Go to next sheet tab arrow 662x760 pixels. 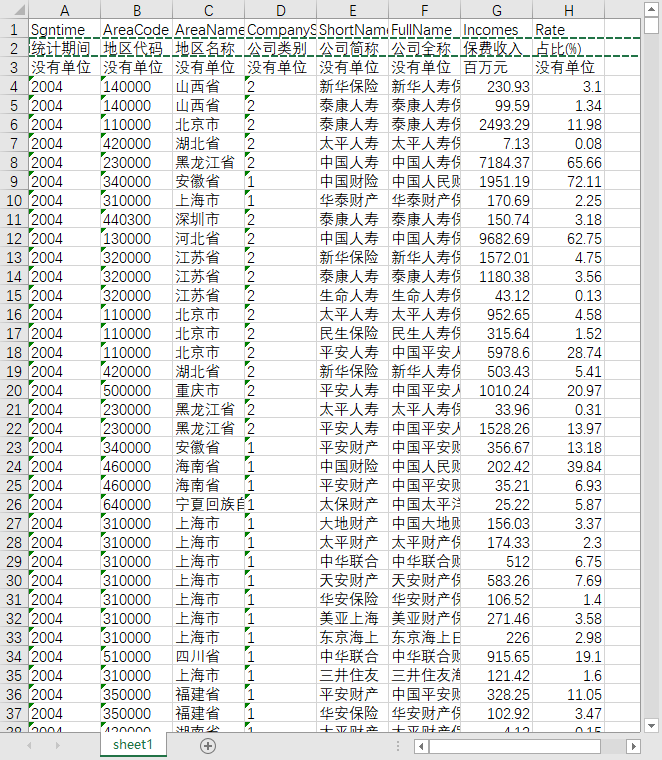tap(58, 746)
